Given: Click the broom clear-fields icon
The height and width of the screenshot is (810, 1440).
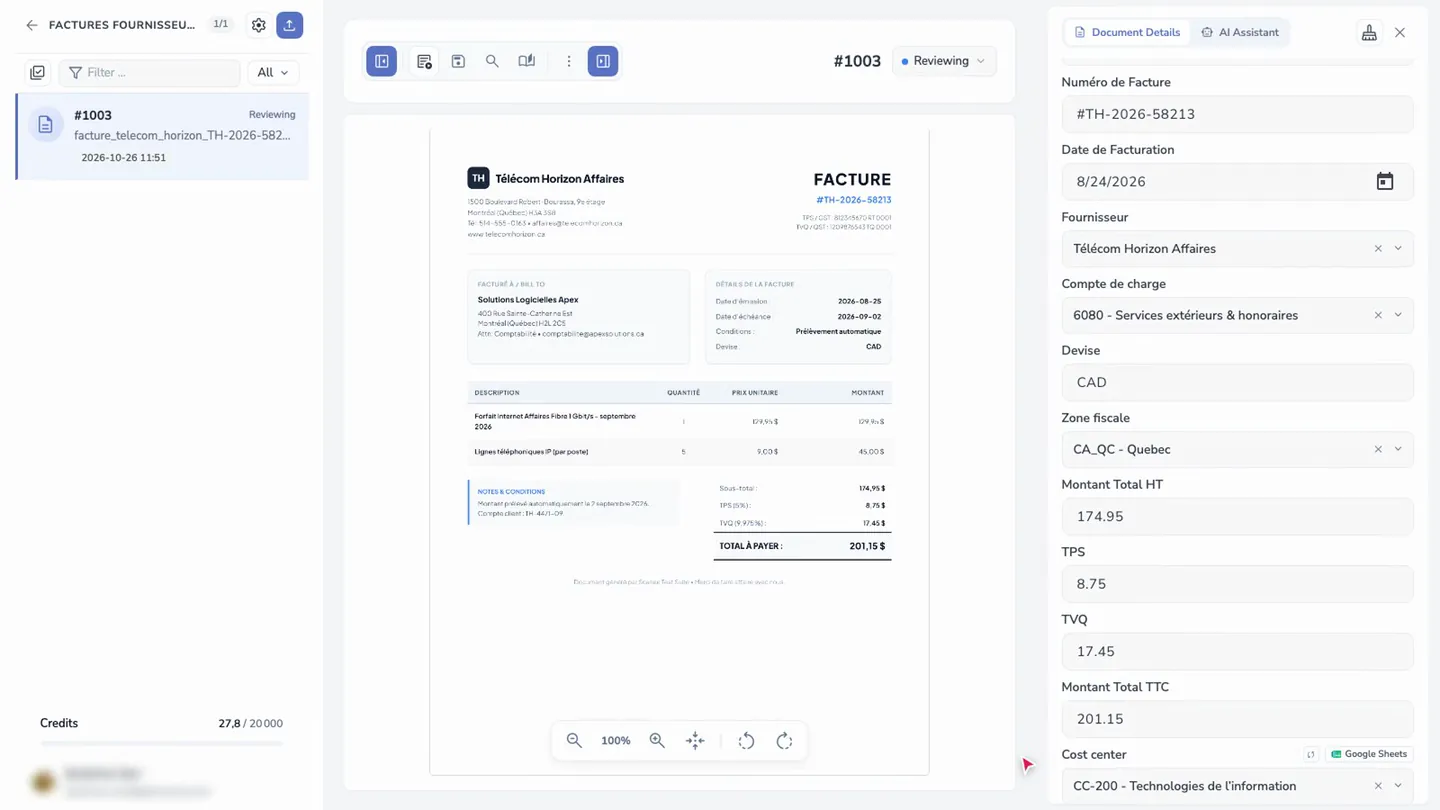Looking at the screenshot, I should point(1369,33).
